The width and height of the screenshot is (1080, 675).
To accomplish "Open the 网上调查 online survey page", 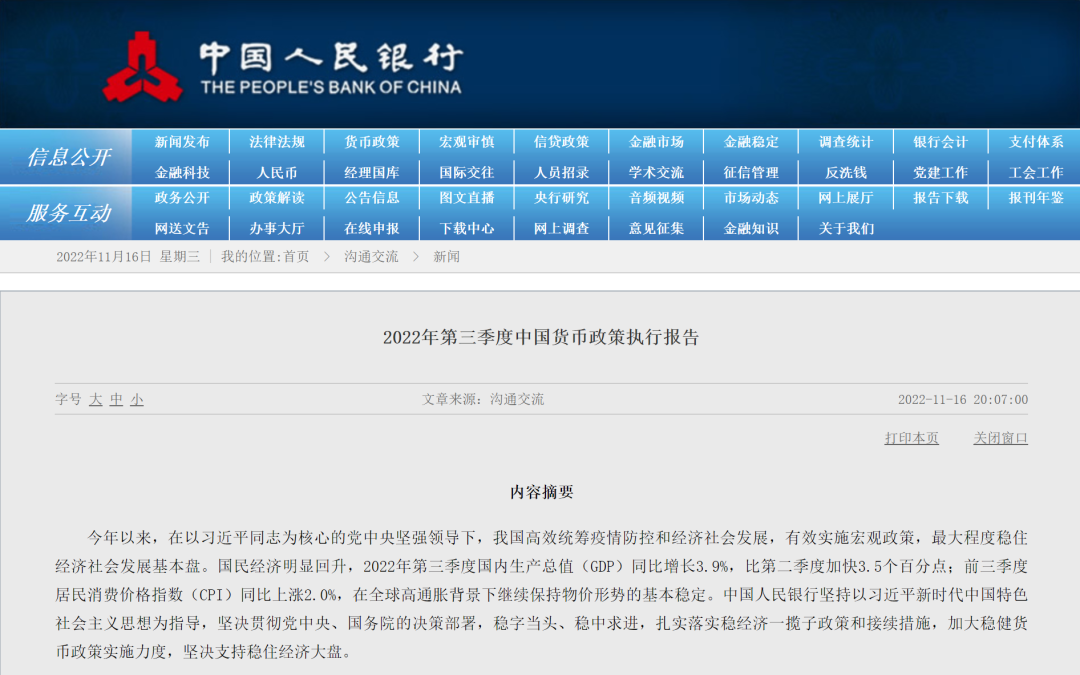I will click(561, 229).
